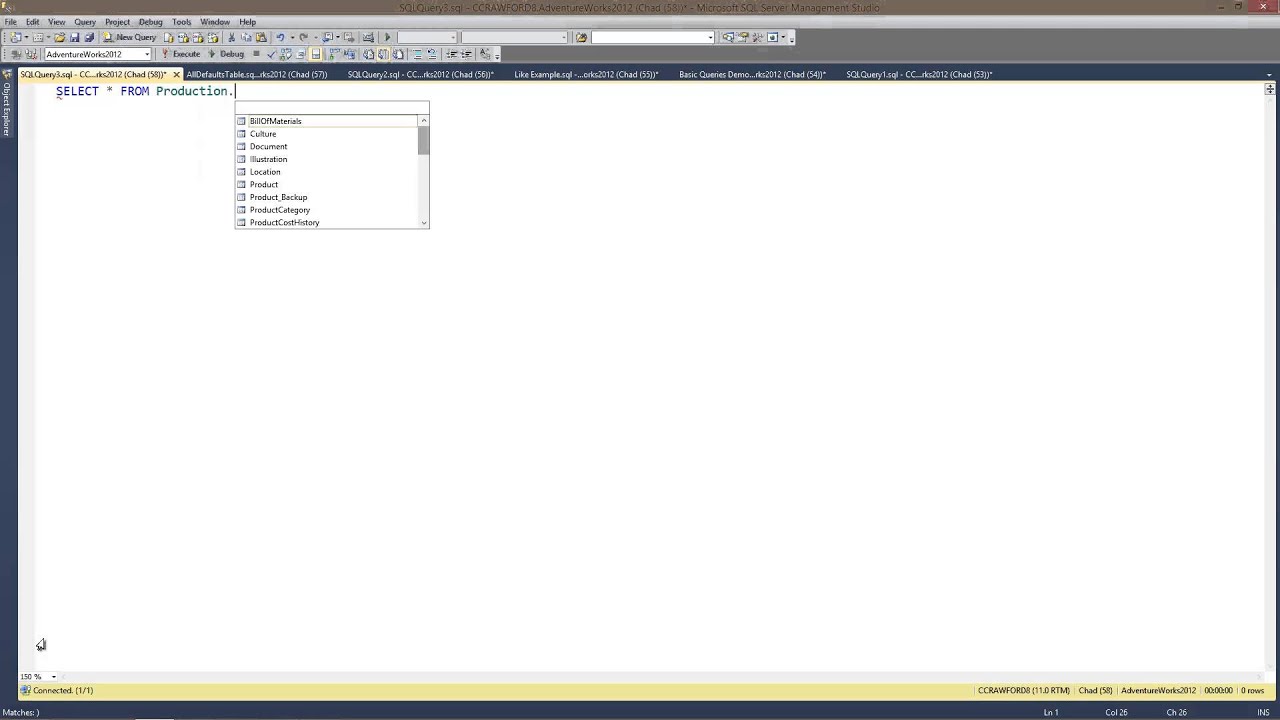Open the Help menu
Screen dimensions: 1280x720
(248, 21)
